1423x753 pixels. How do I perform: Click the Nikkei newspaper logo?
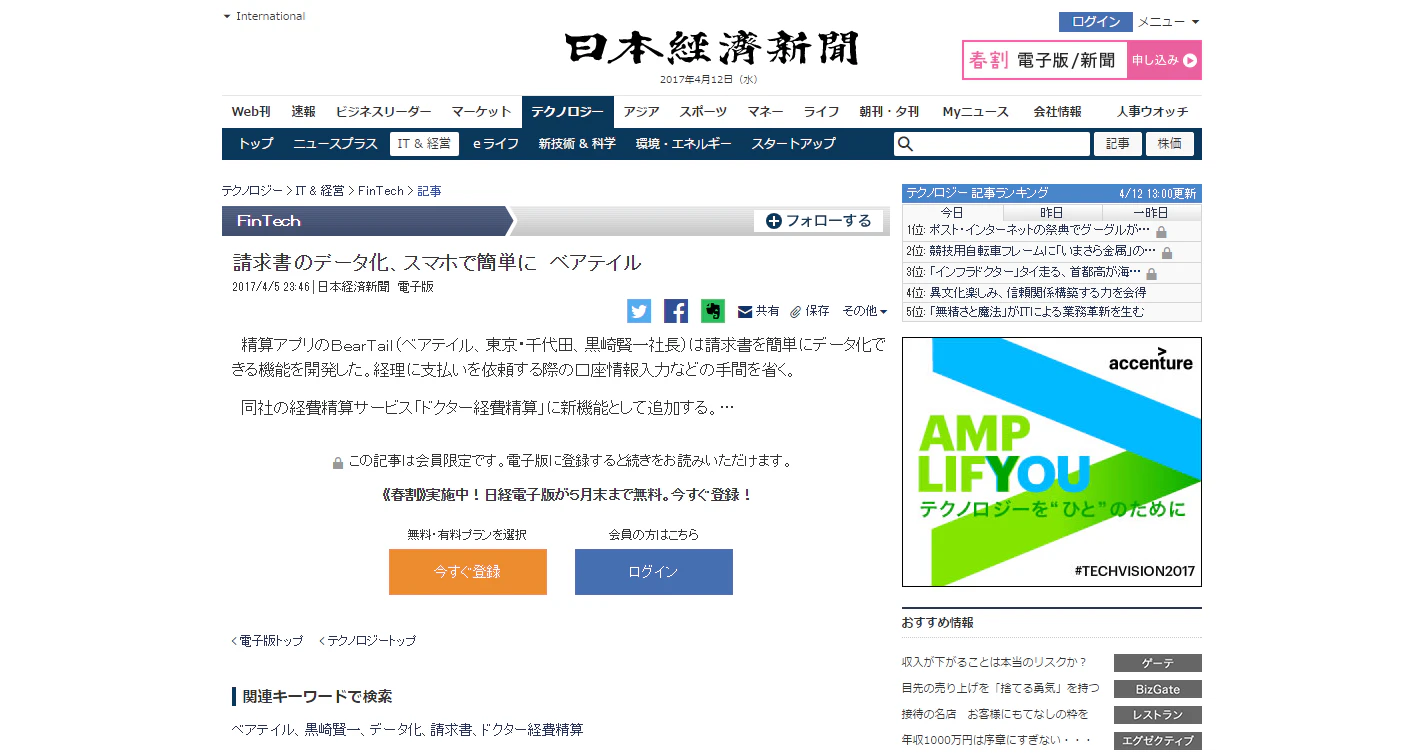coord(711,49)
